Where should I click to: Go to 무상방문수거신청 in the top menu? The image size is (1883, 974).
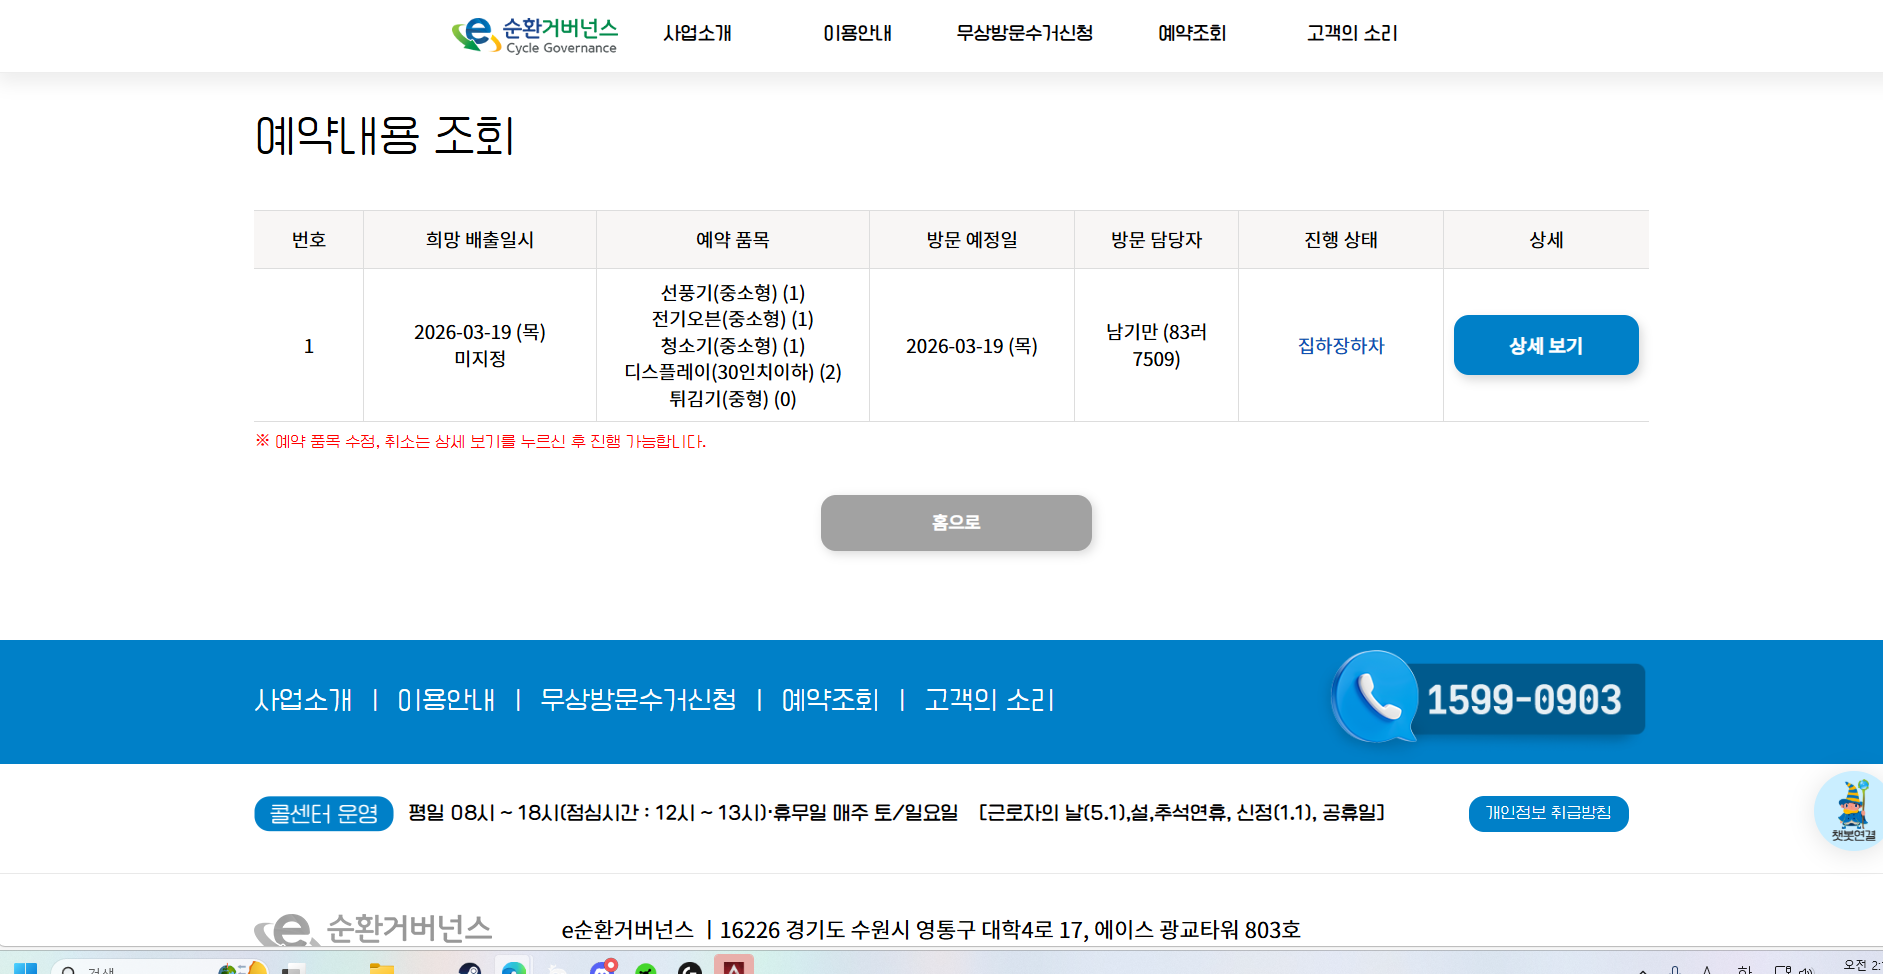[1024, 33]
